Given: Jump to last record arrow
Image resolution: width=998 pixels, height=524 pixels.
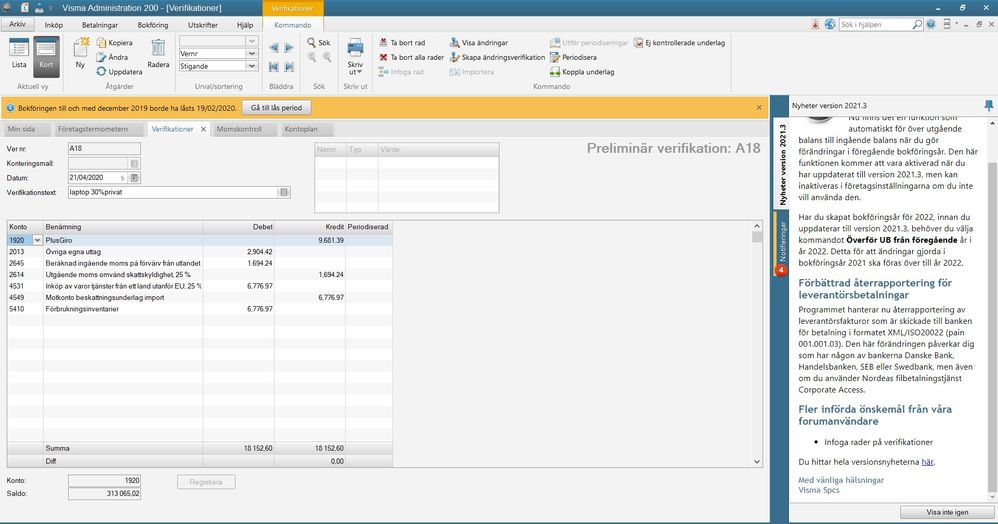Looking at the screenshot, I should [x=289, y=66].
